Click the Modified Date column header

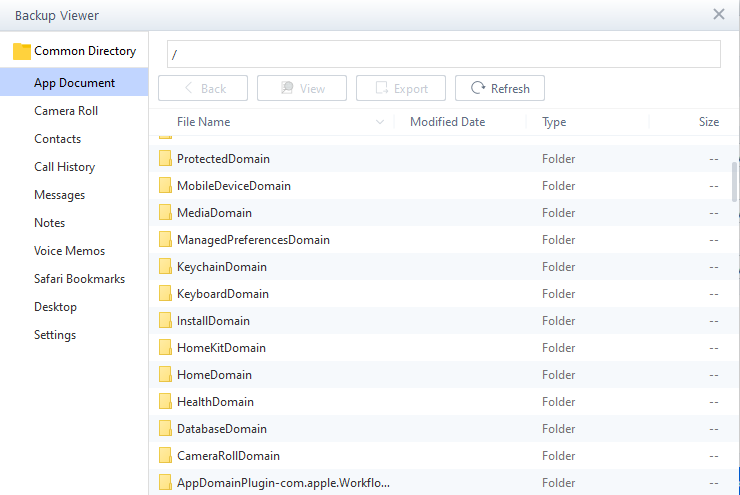click(x=447, y=122)
